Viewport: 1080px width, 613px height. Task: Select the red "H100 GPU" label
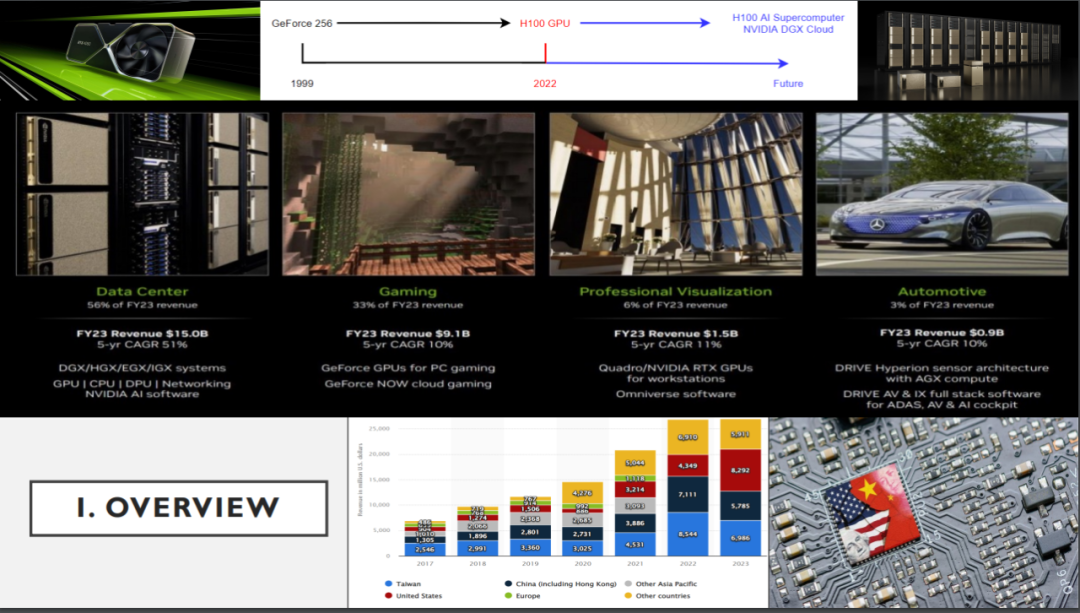click(545, 23)
